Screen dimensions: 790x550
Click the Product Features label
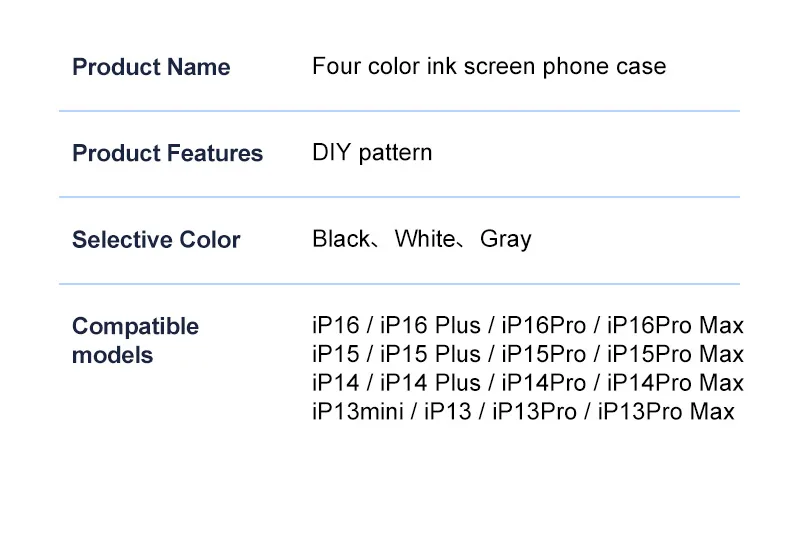click(167, 154)
